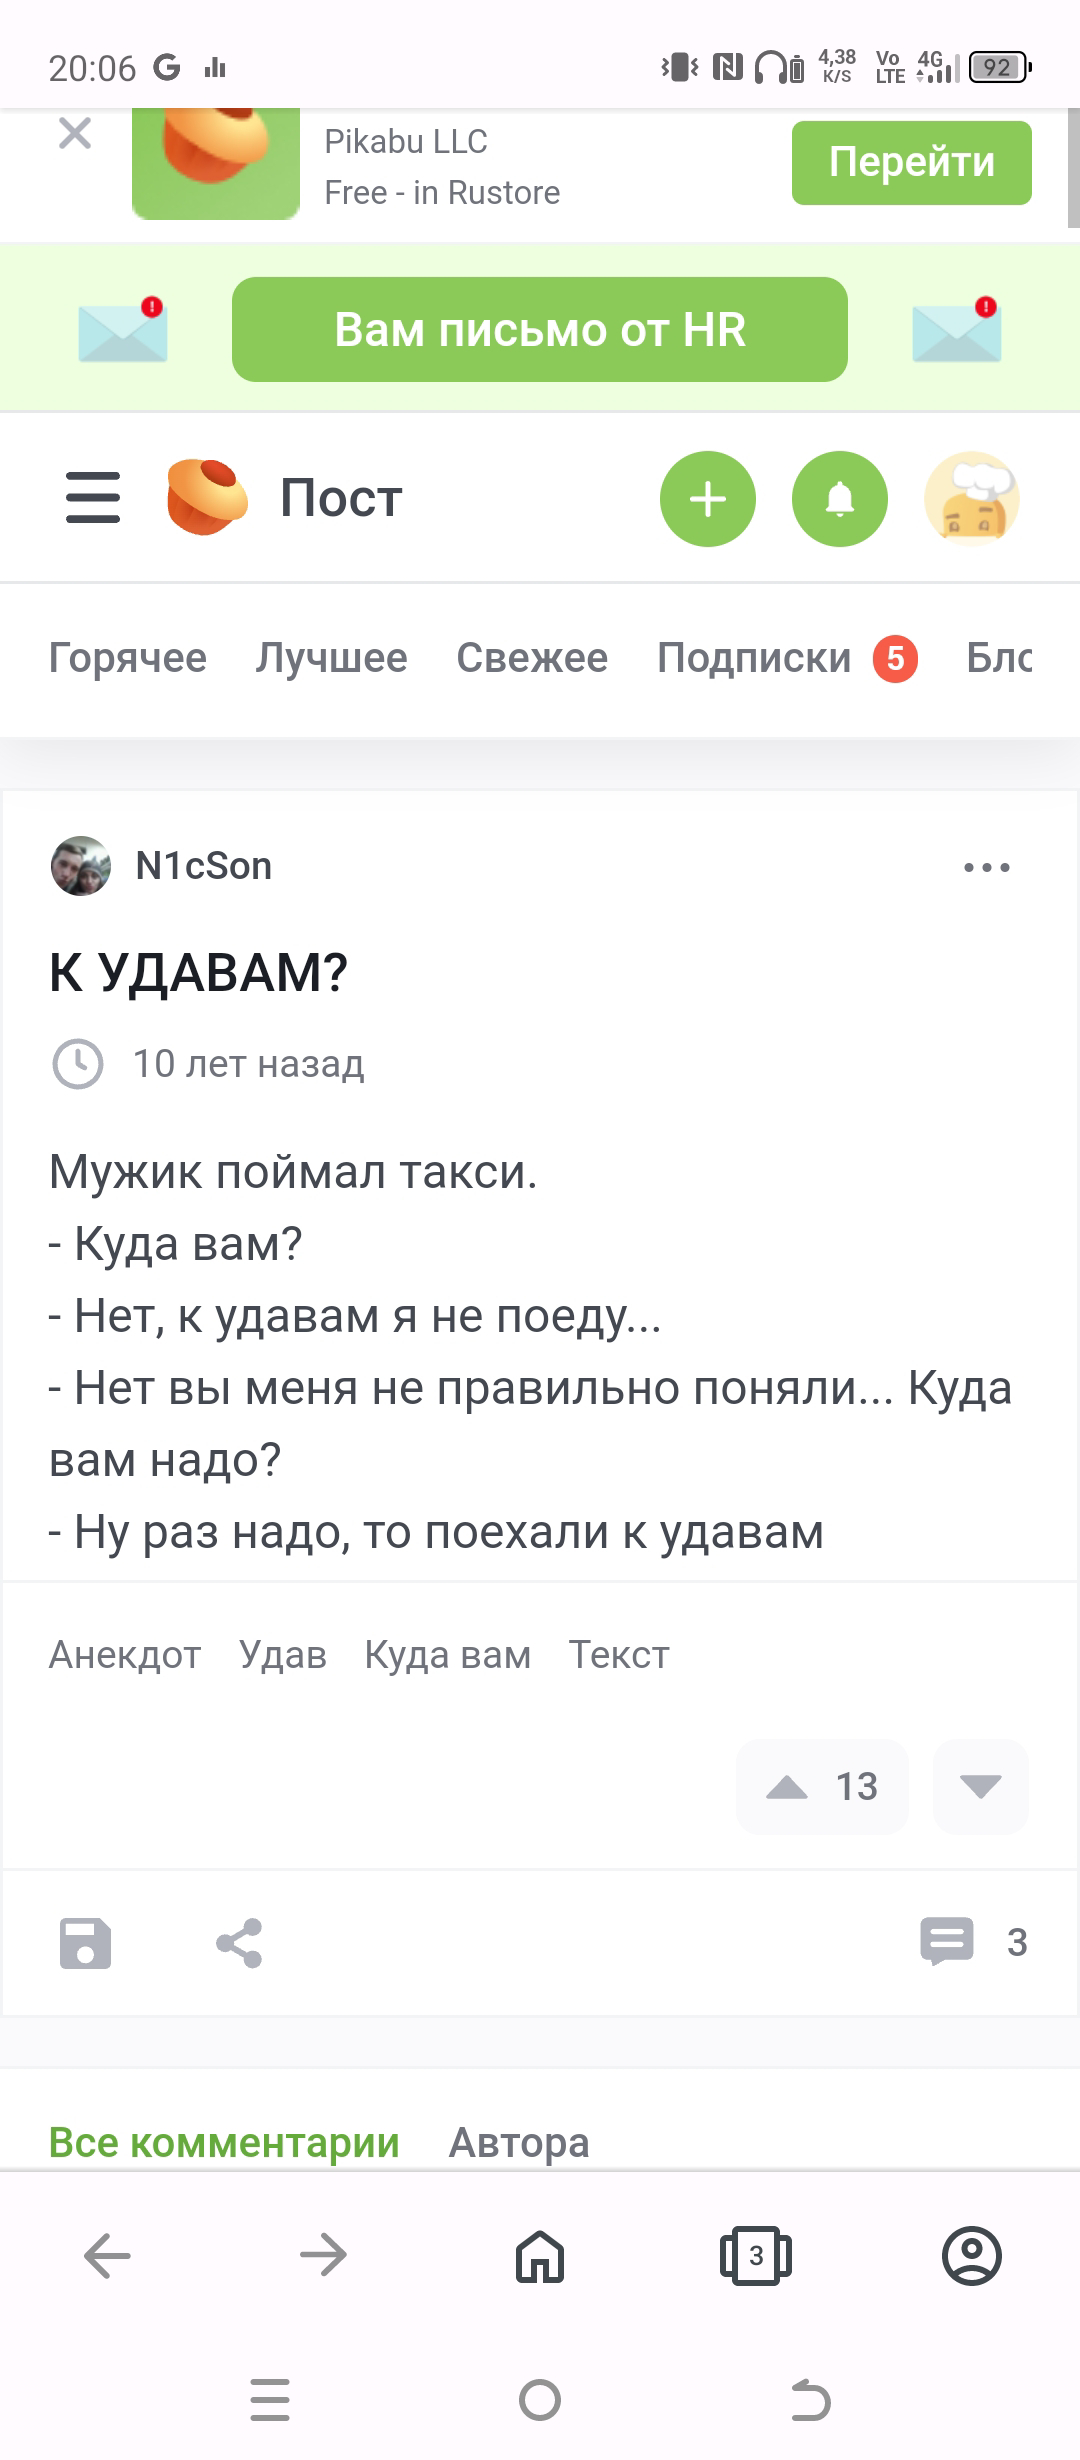
Task: Open author N1cSon's profile
Action: coord(203,866)
